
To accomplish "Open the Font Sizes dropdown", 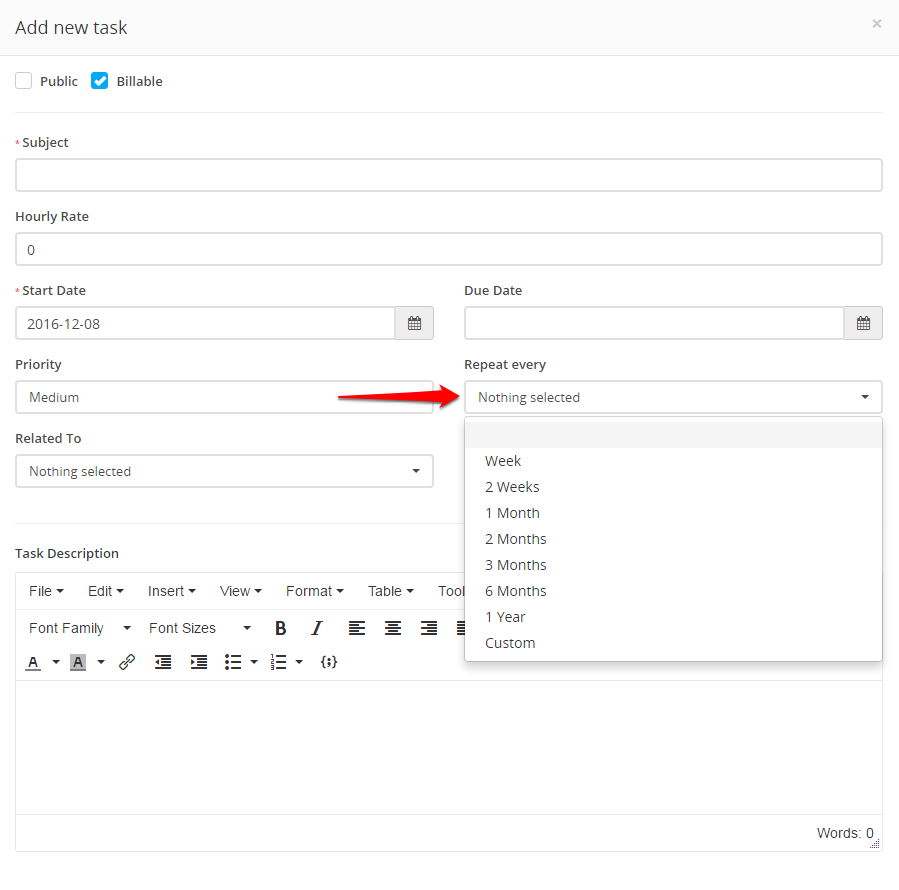I will click(x=200, y=629).
